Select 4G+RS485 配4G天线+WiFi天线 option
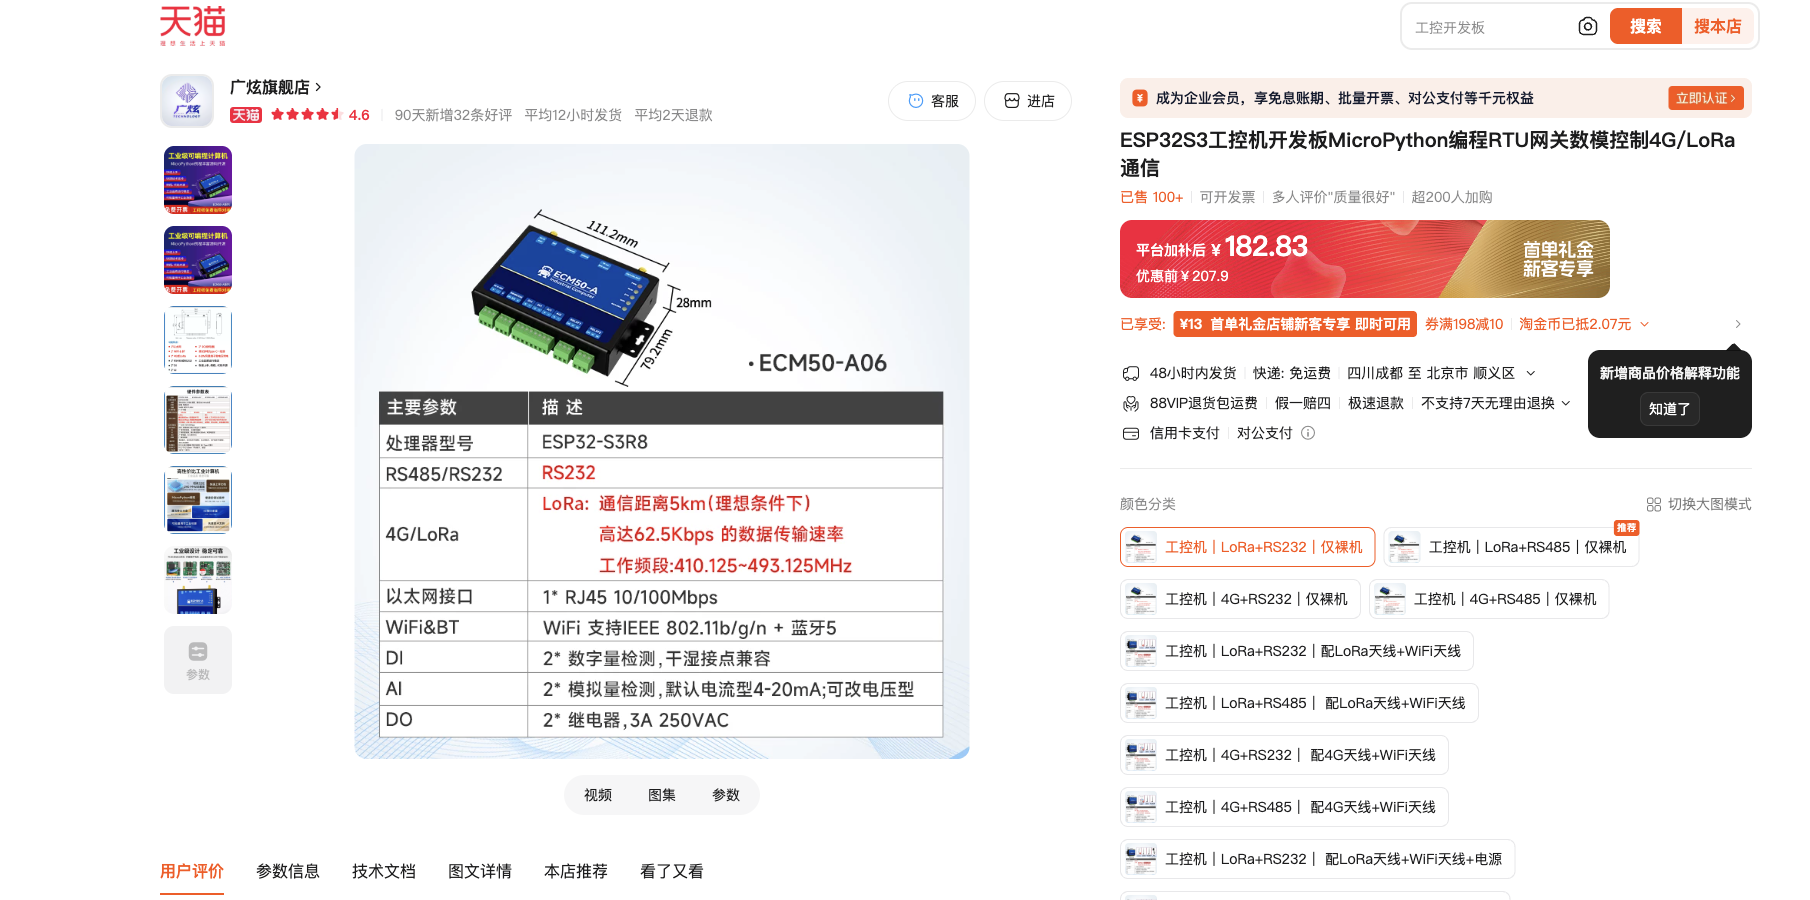The width and height of the screenshot is (1810, 900). click(1284, 807)
